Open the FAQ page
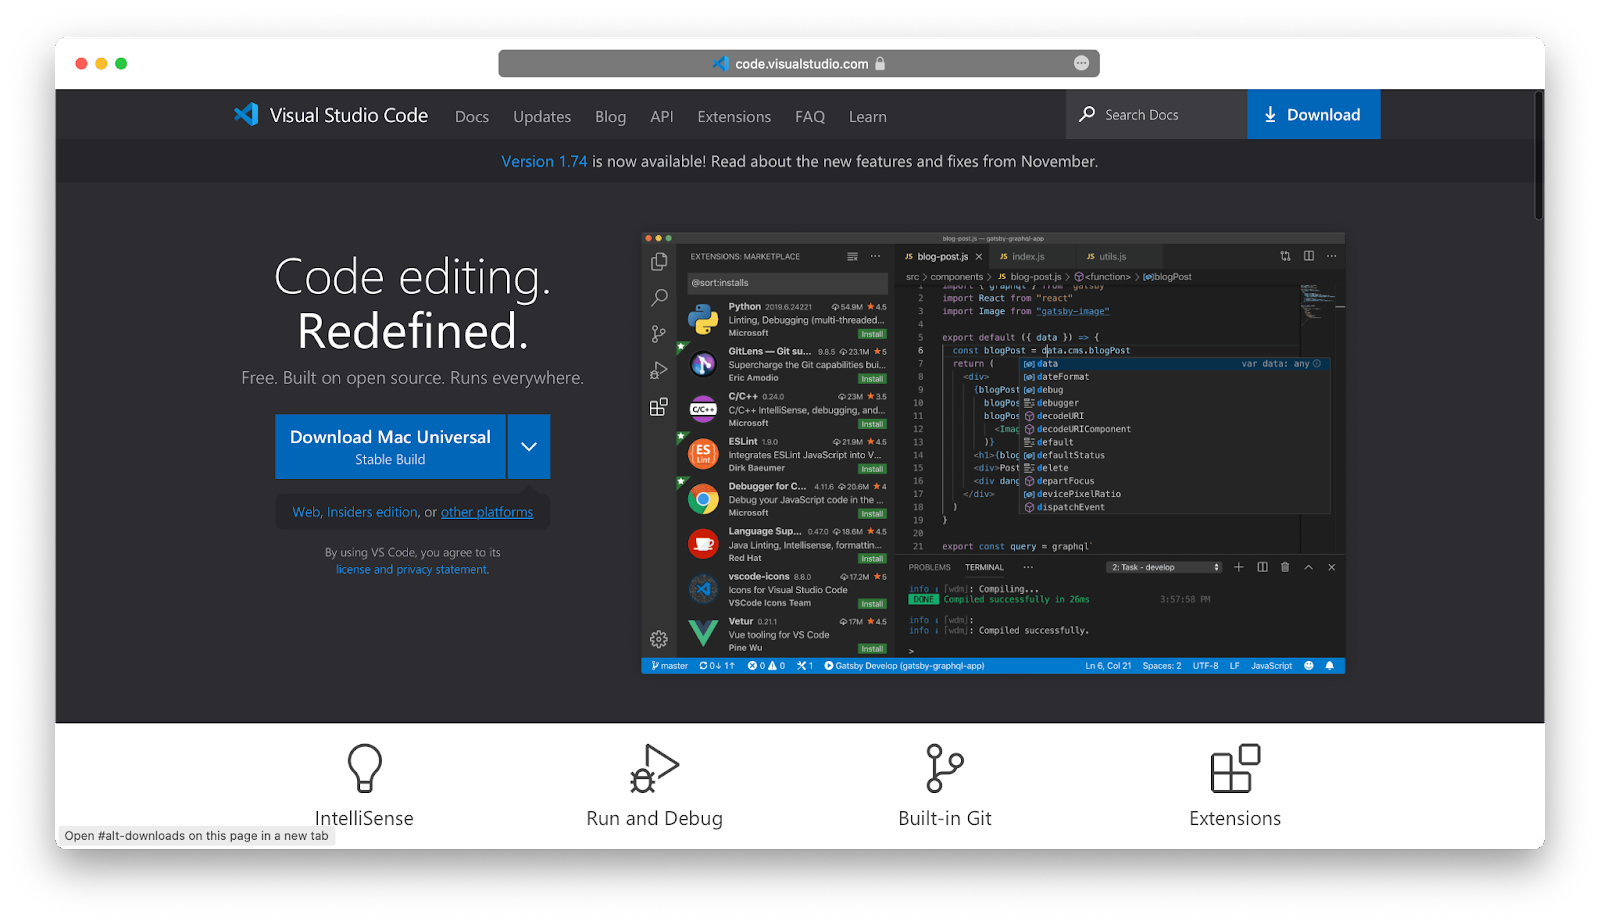Image resolution: width=1600 pixels, height=922 pixels. pyautogui.click(x=810, y=117)
